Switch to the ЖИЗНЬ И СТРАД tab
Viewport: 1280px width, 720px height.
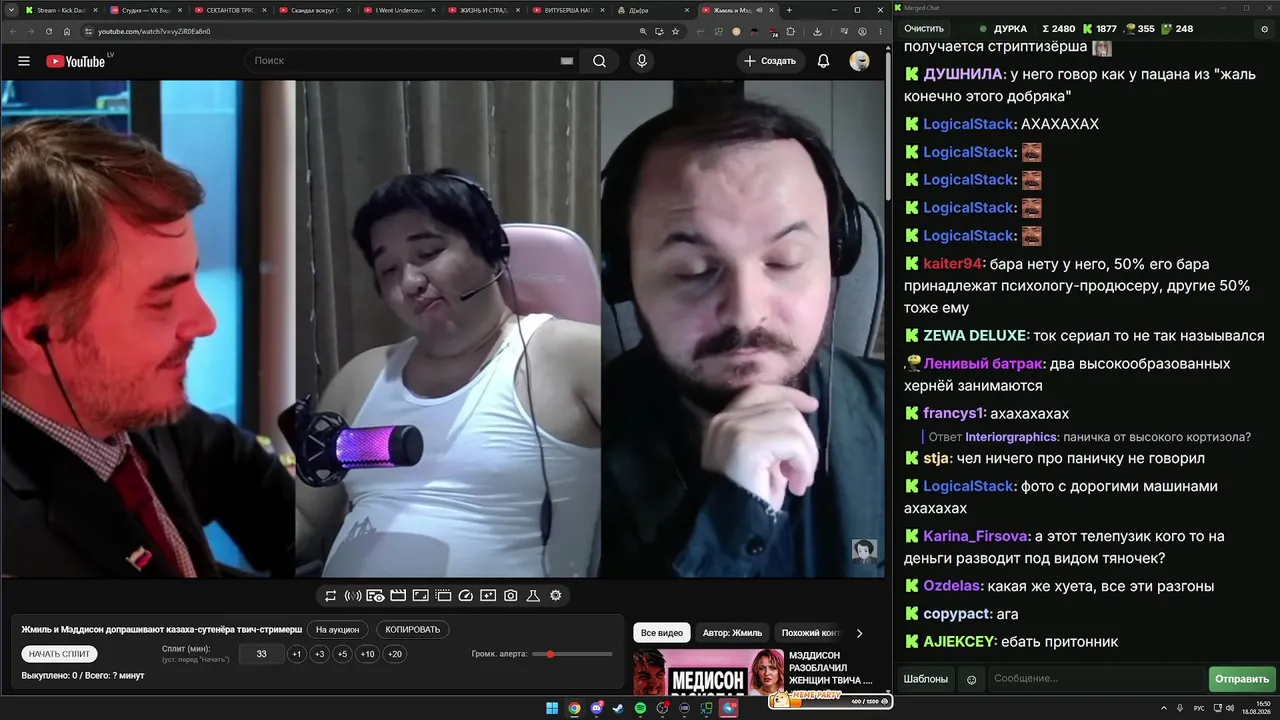coord(483,10)
